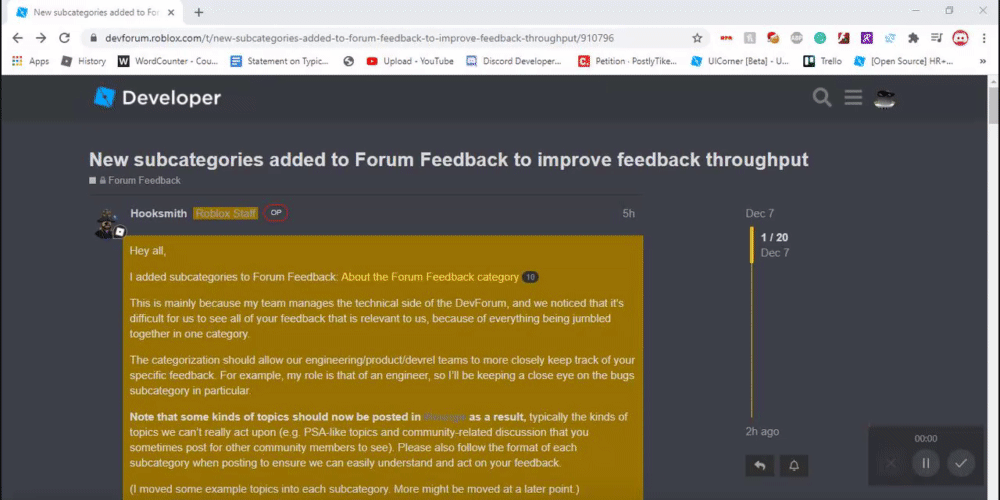The height and width of the screenshot is (500, 1000).
Task: Click the ABP ad blocker extension icon
Action: tap(797, 38)
